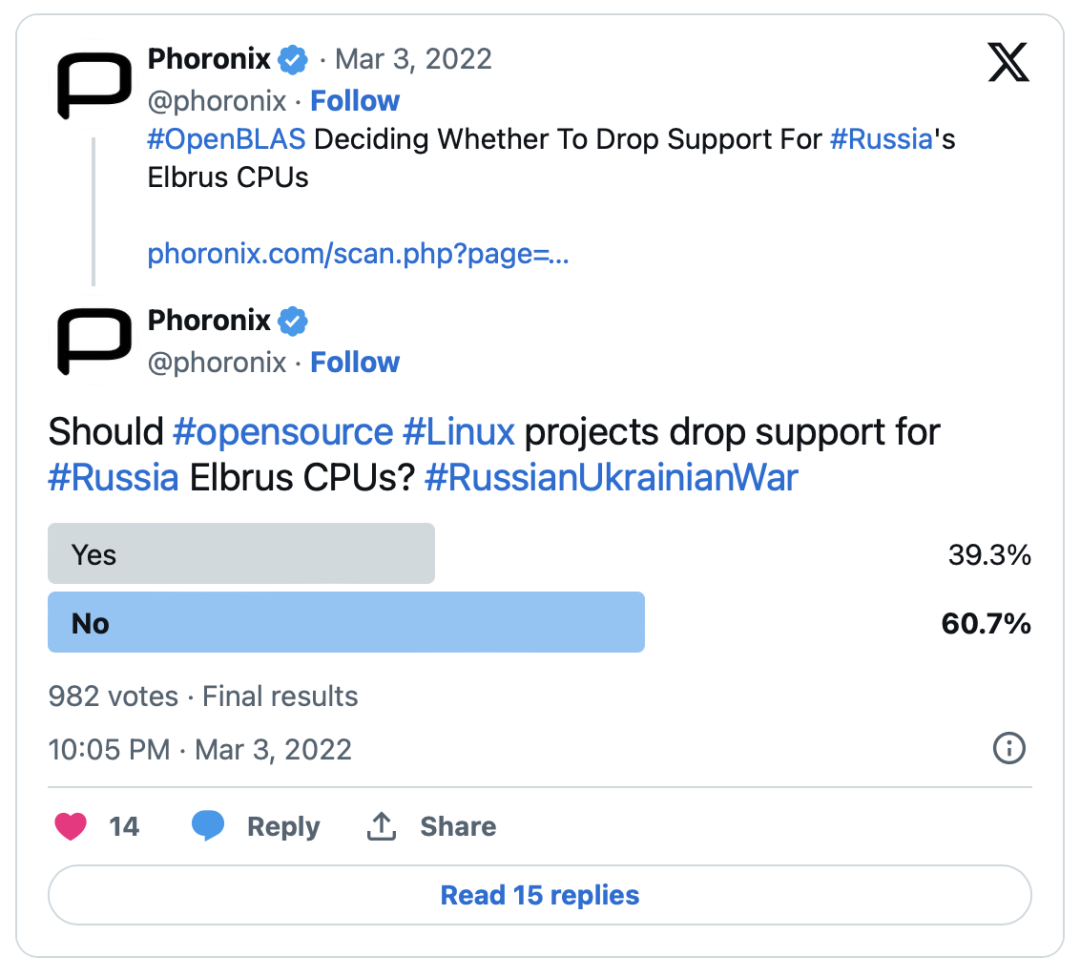Click the Read 15 replies button
Image resolution: width=1080 pixels, height=977 pixels.
pyautogui.click(x=540, y=895)
